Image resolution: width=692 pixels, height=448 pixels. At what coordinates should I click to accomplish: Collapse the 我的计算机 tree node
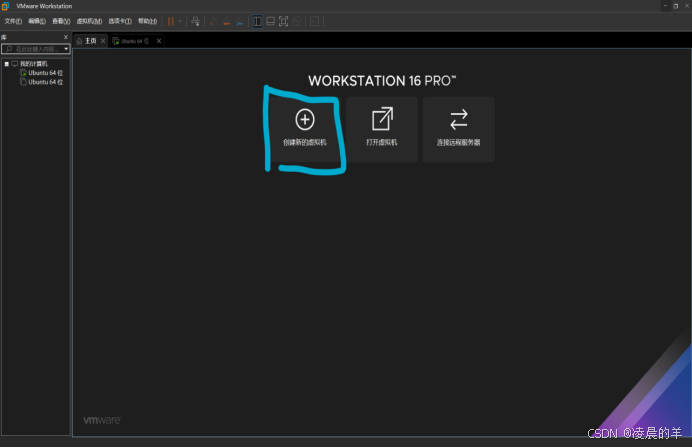[7, 64]
